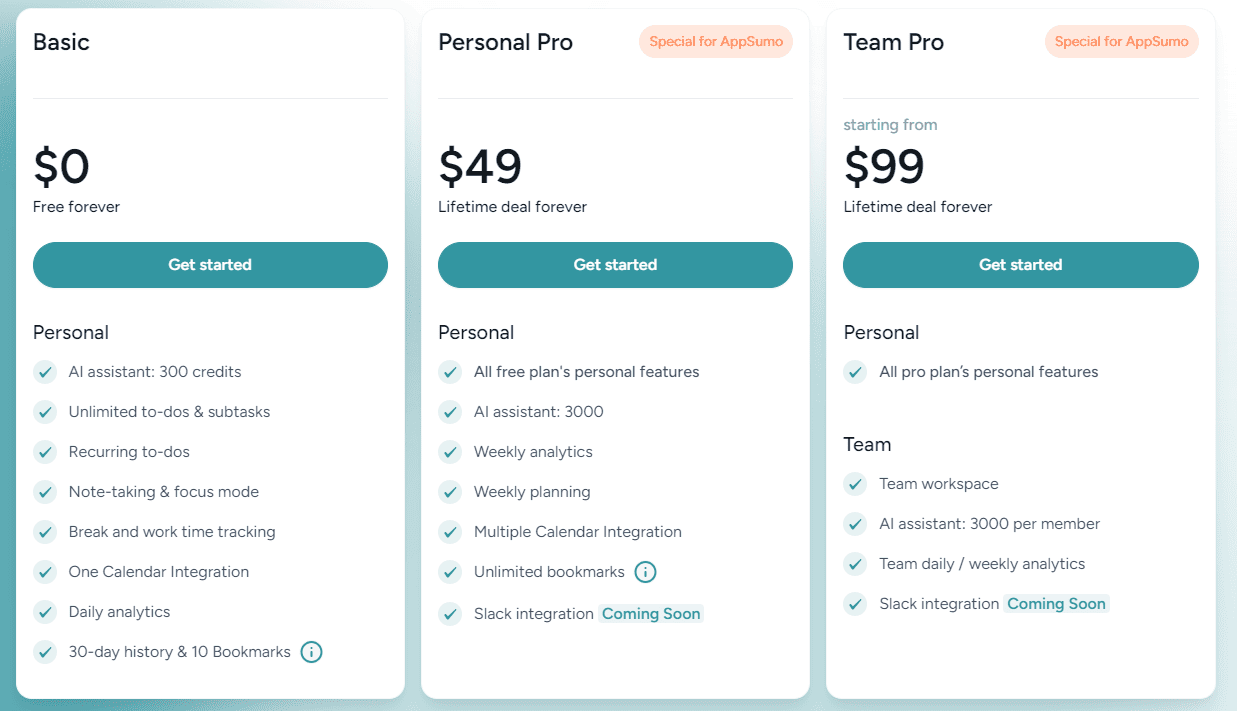
Task: Click the checkmark beside Weekly analytics
Action: tap(450, 451)
